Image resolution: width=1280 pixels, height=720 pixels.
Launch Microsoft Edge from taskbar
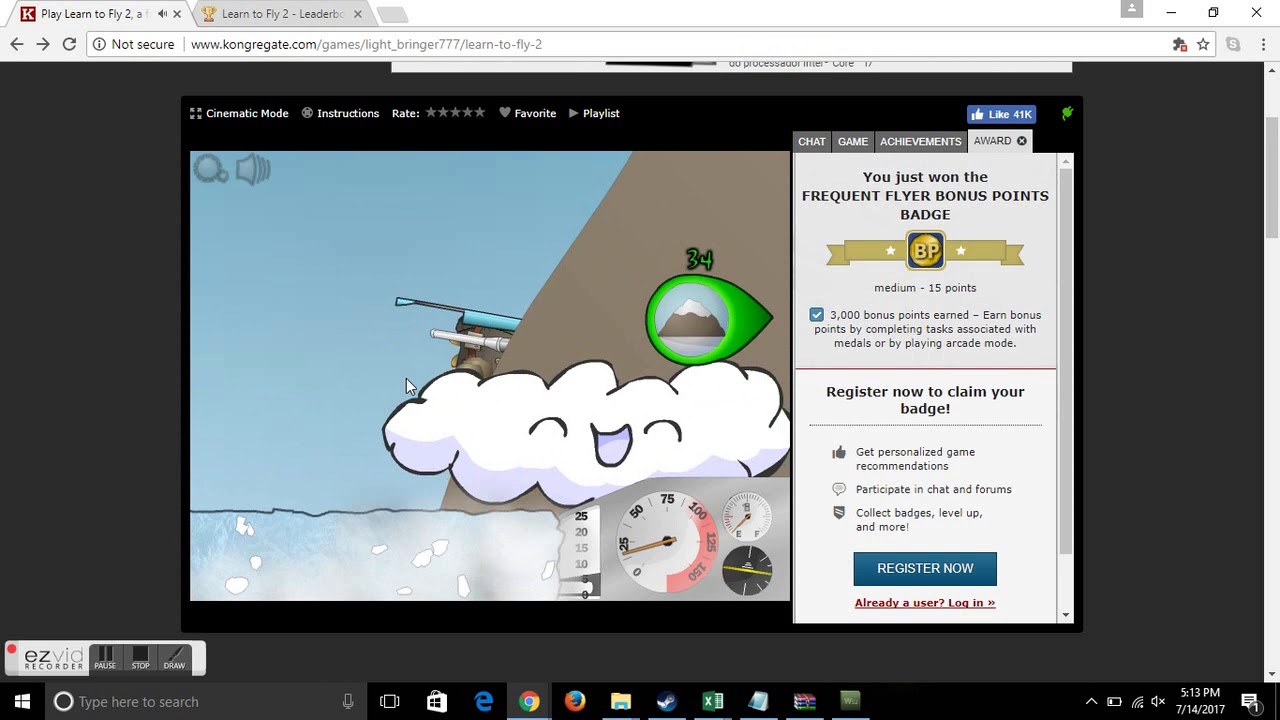483,701
